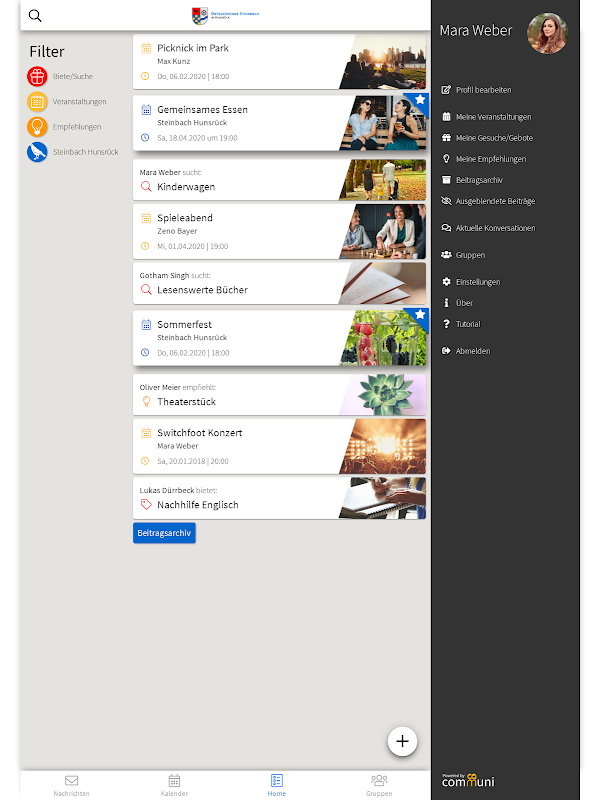
Task: Open the Nachrichten tab
Action: [x=71, y=785]
